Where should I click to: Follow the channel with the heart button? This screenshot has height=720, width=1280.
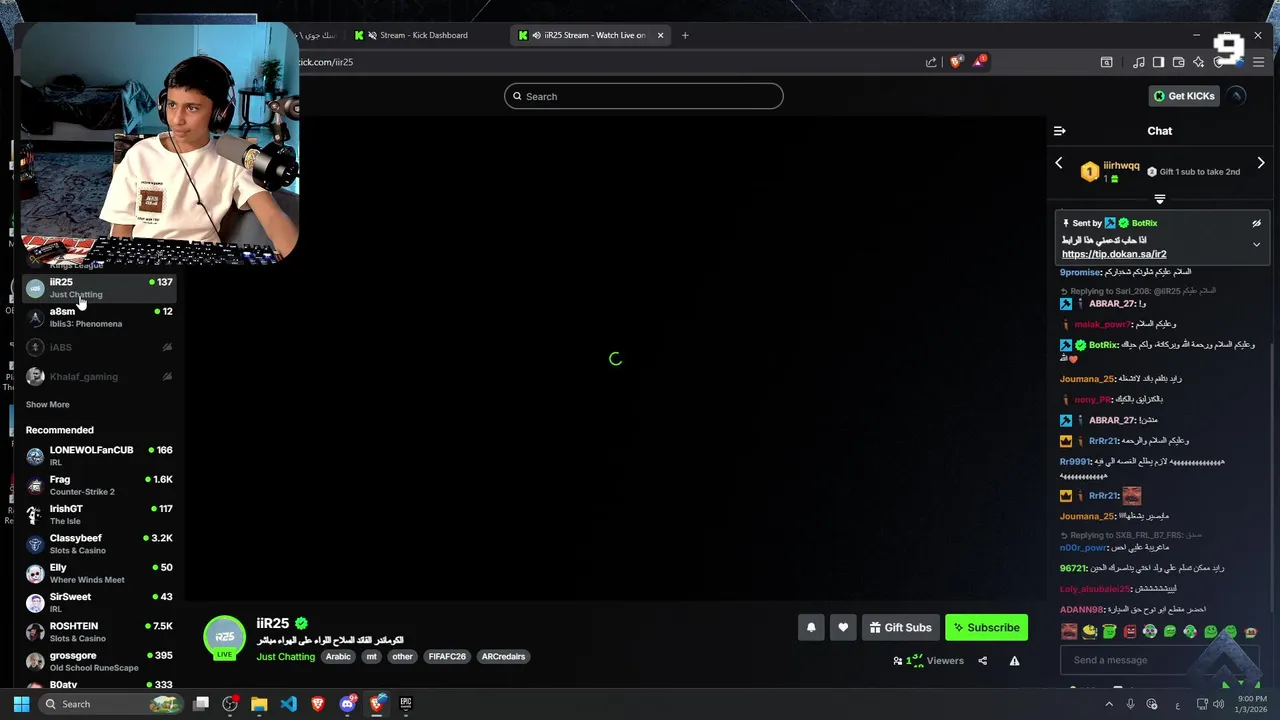[843, 628]
